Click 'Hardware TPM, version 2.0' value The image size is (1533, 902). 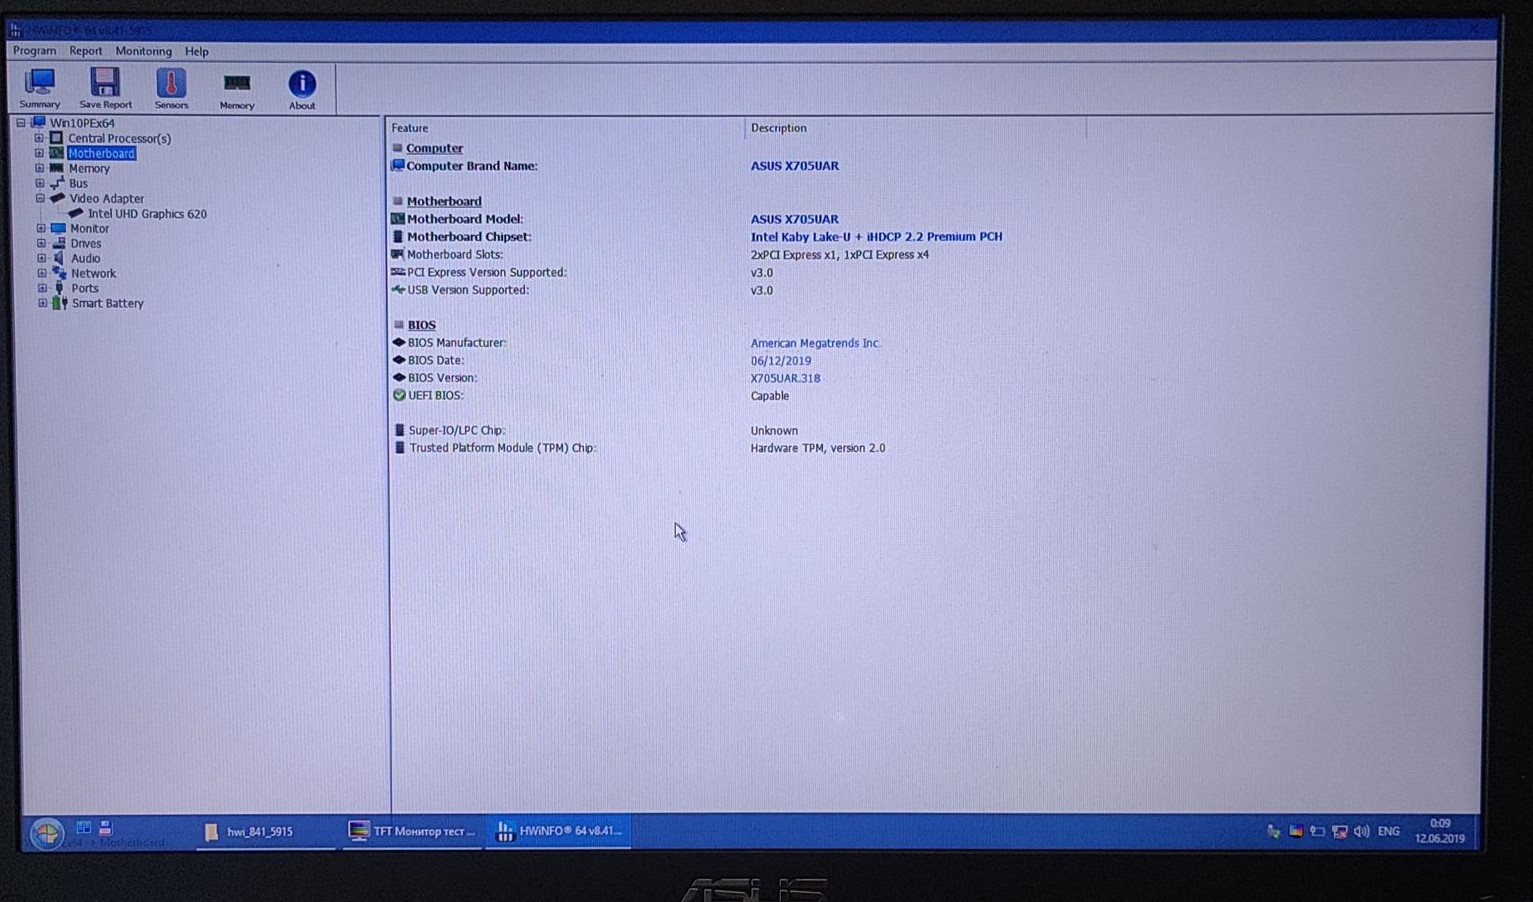point(818,448)
